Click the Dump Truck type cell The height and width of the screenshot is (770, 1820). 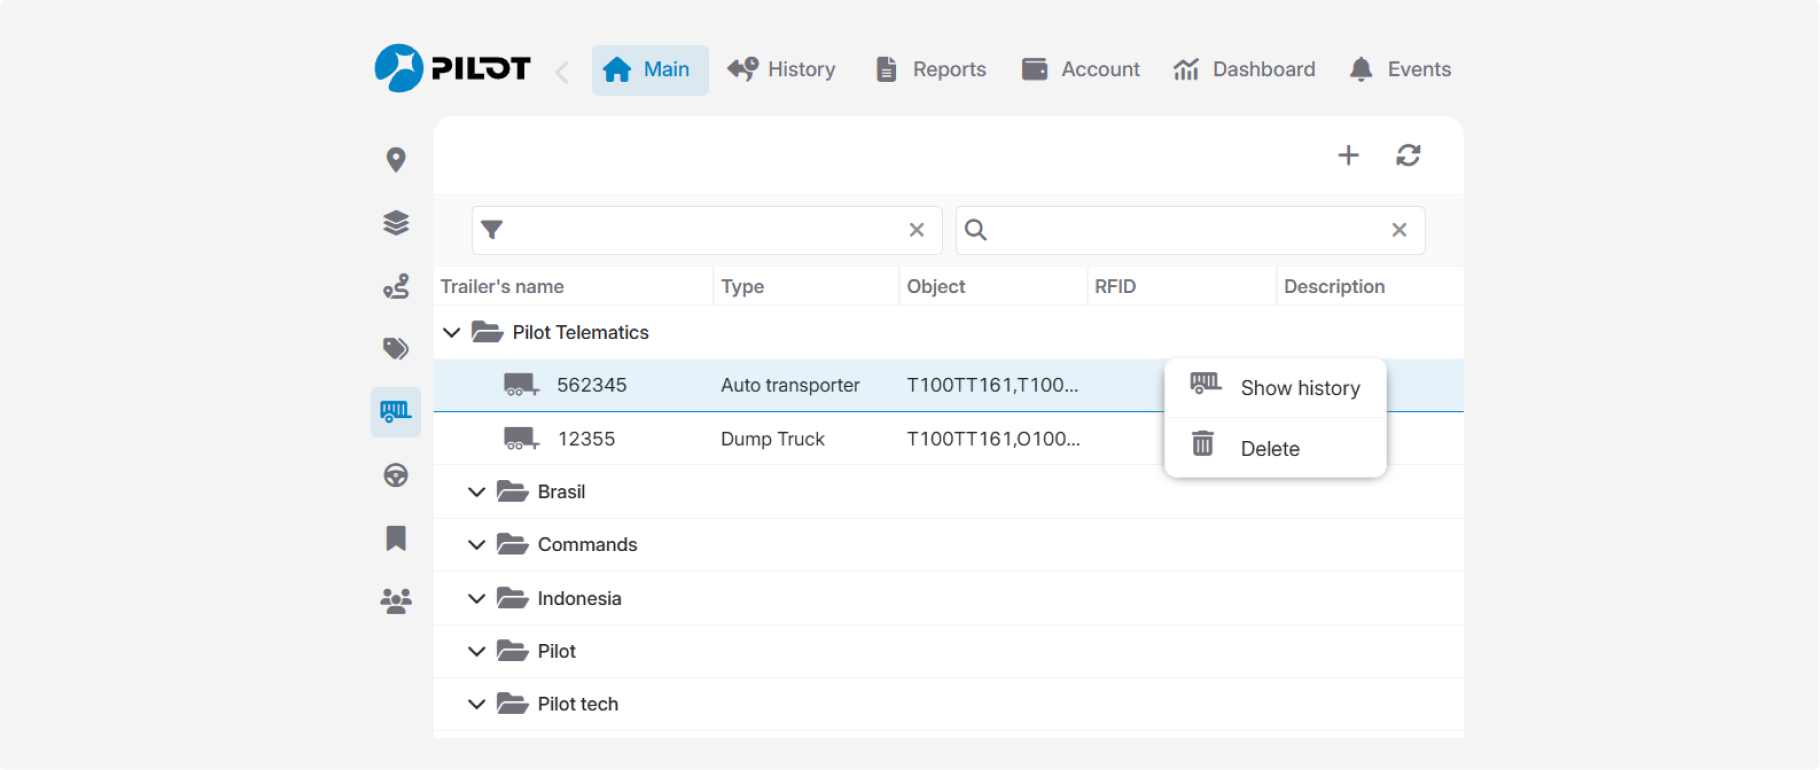pyautogui.click(x=772, y=439)
